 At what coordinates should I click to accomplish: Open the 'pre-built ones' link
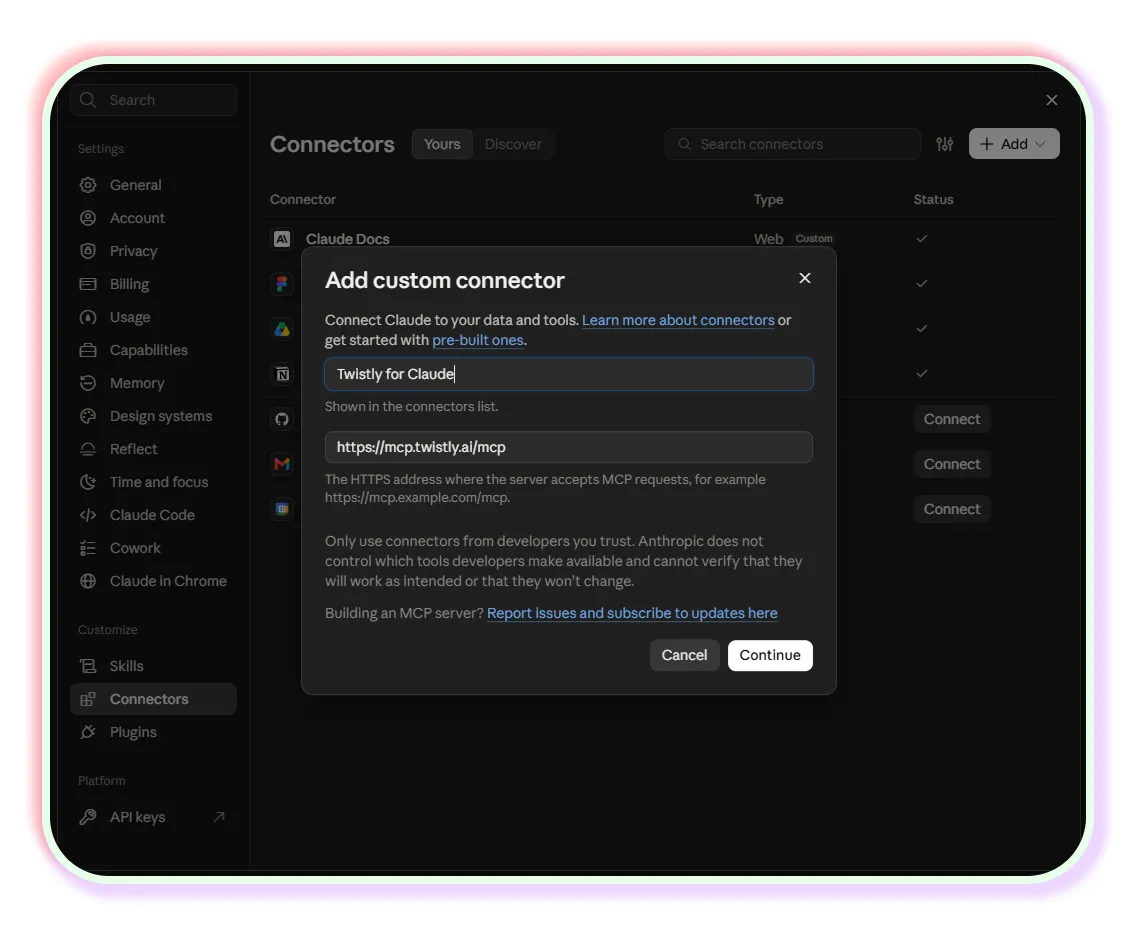[477, 340]
